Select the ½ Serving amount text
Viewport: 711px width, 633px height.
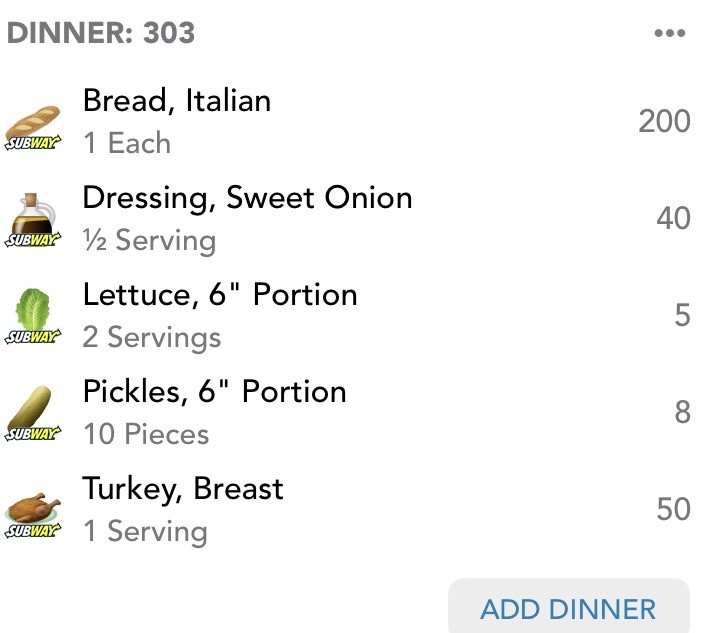[x=149, y=241]
